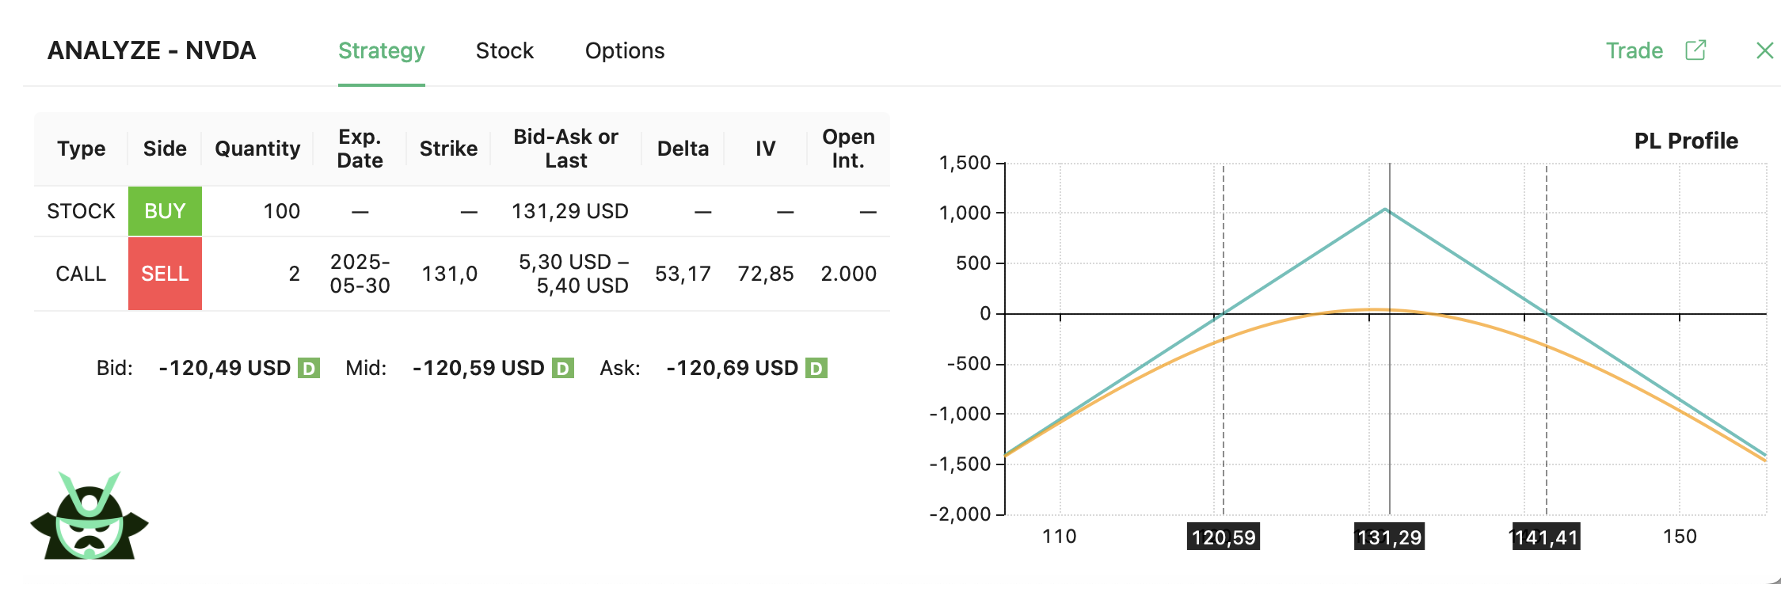Click the CALL quantity of 2
1792x598 pixels.
coord(293,273)
